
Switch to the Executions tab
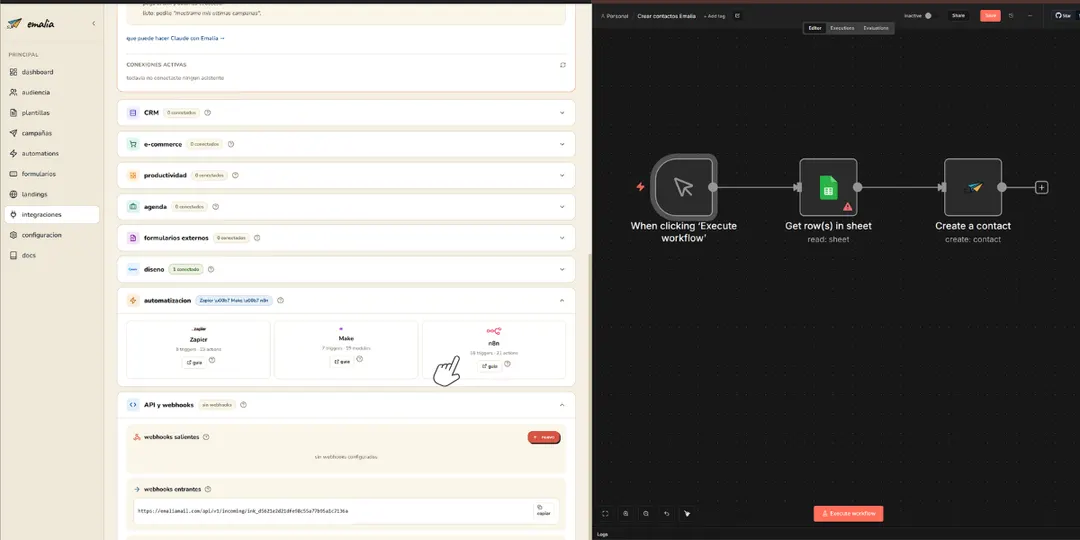[x=842, y=28]
